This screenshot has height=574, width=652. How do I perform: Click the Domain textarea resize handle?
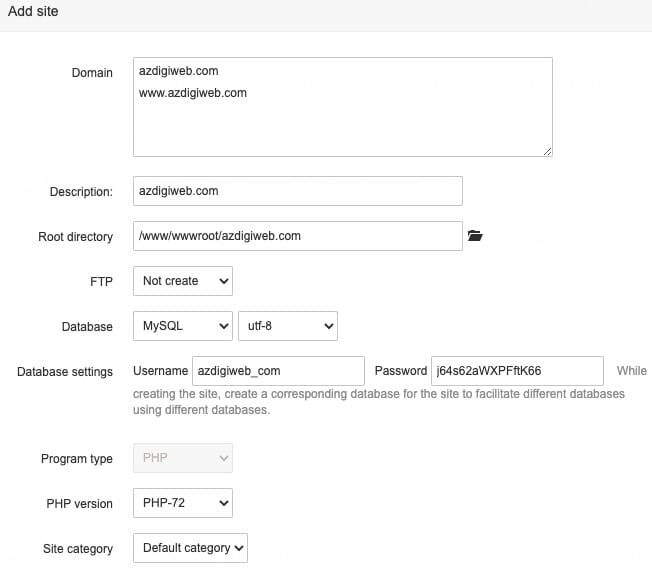pyautogui.click(x=547, y=150)
